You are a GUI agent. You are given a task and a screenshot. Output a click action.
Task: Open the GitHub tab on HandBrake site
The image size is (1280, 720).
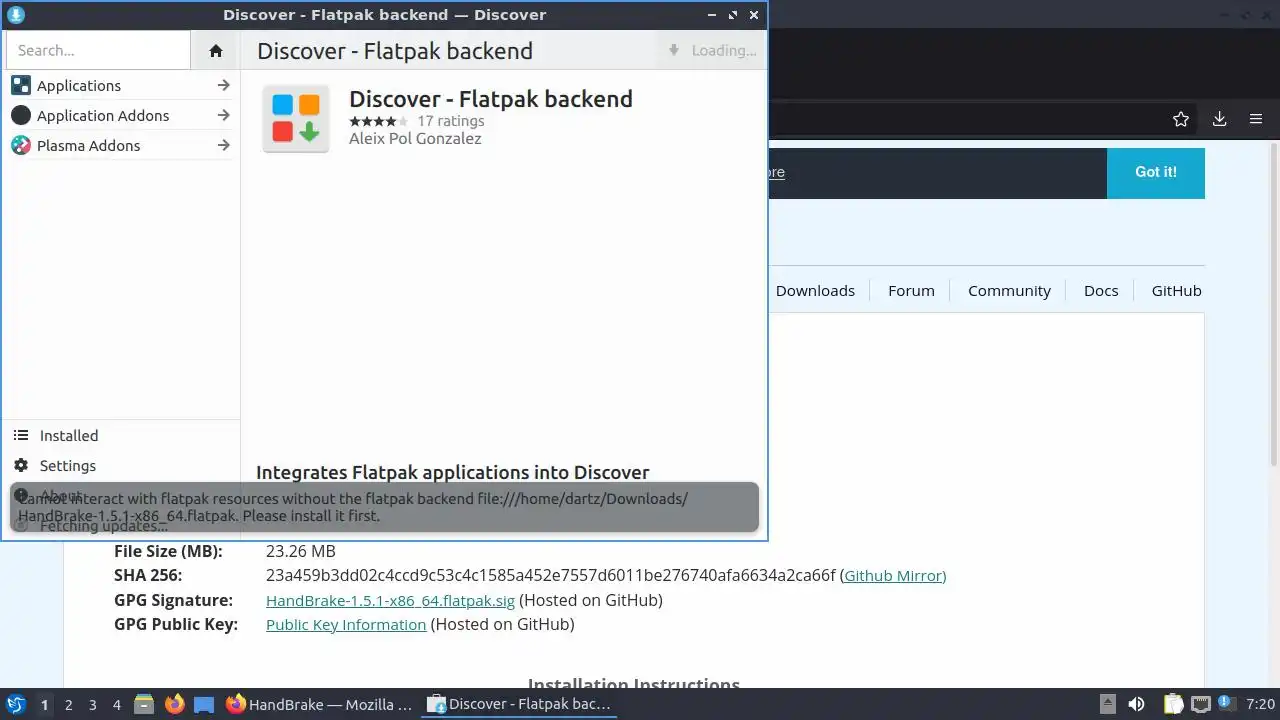(x=1176, y=291)
